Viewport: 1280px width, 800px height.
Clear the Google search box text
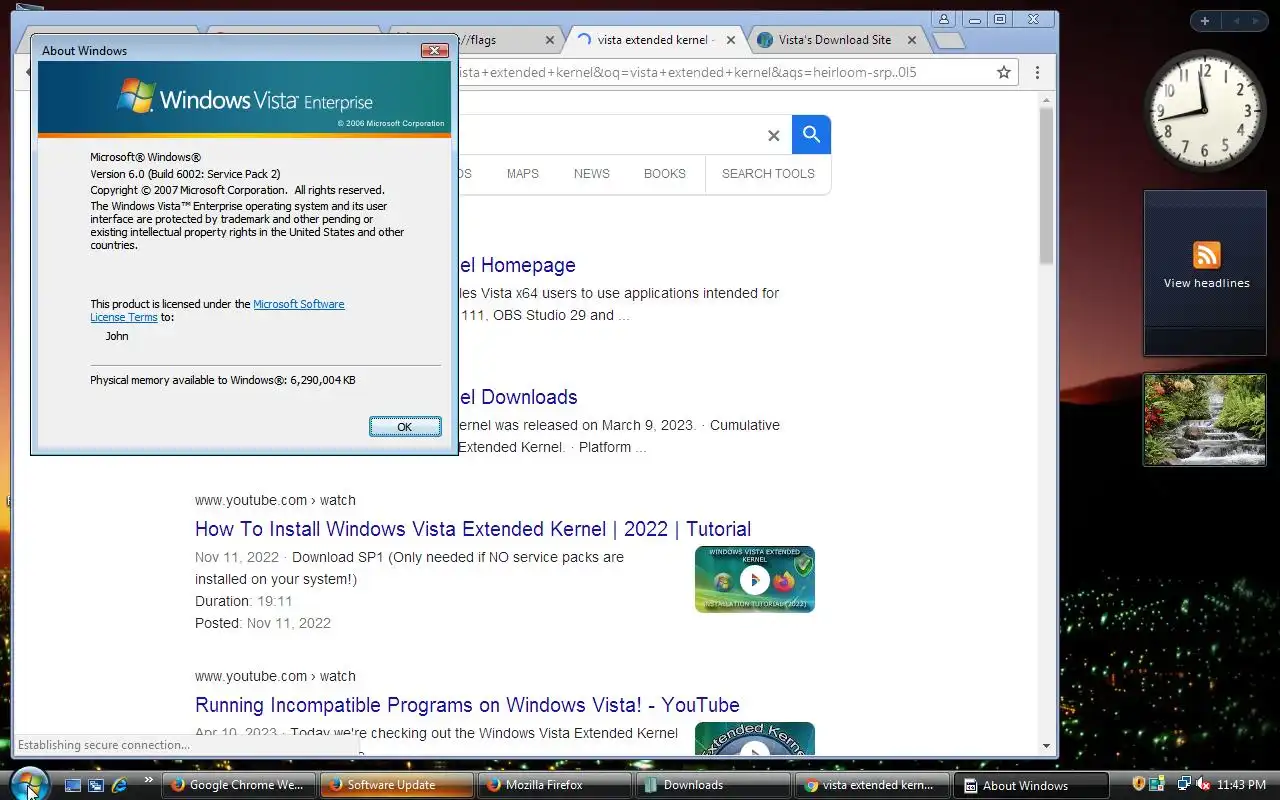click(x=773, y=135)
